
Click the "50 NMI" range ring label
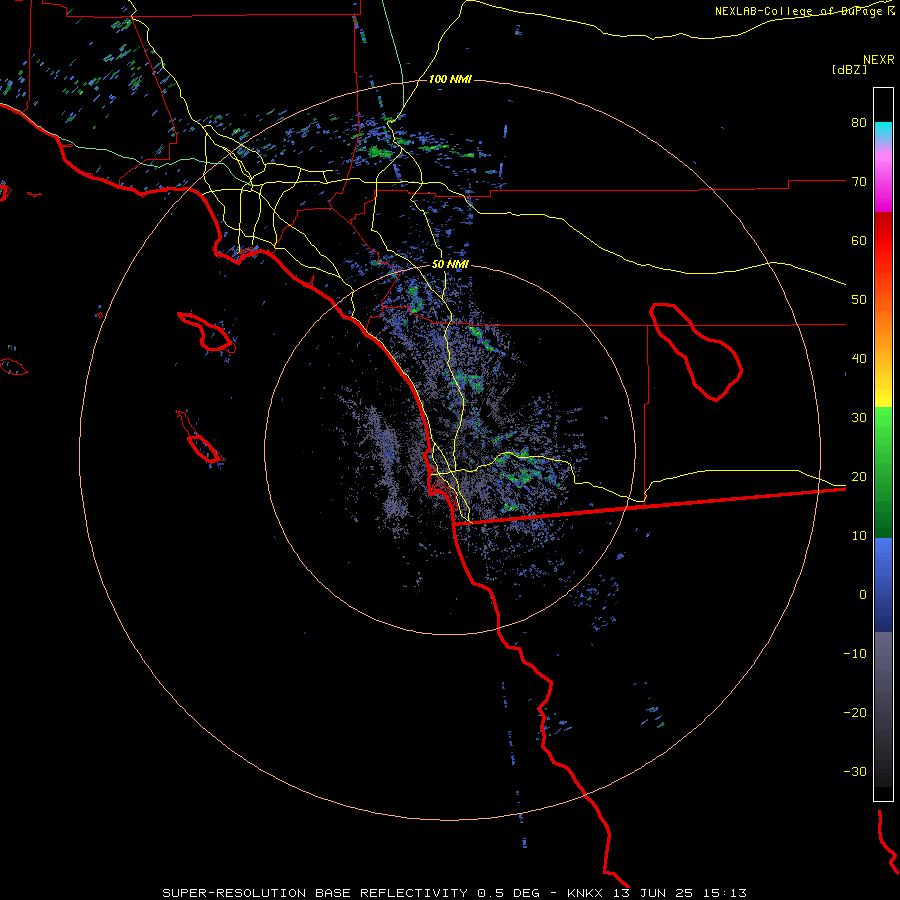click(x=450, y=265)
